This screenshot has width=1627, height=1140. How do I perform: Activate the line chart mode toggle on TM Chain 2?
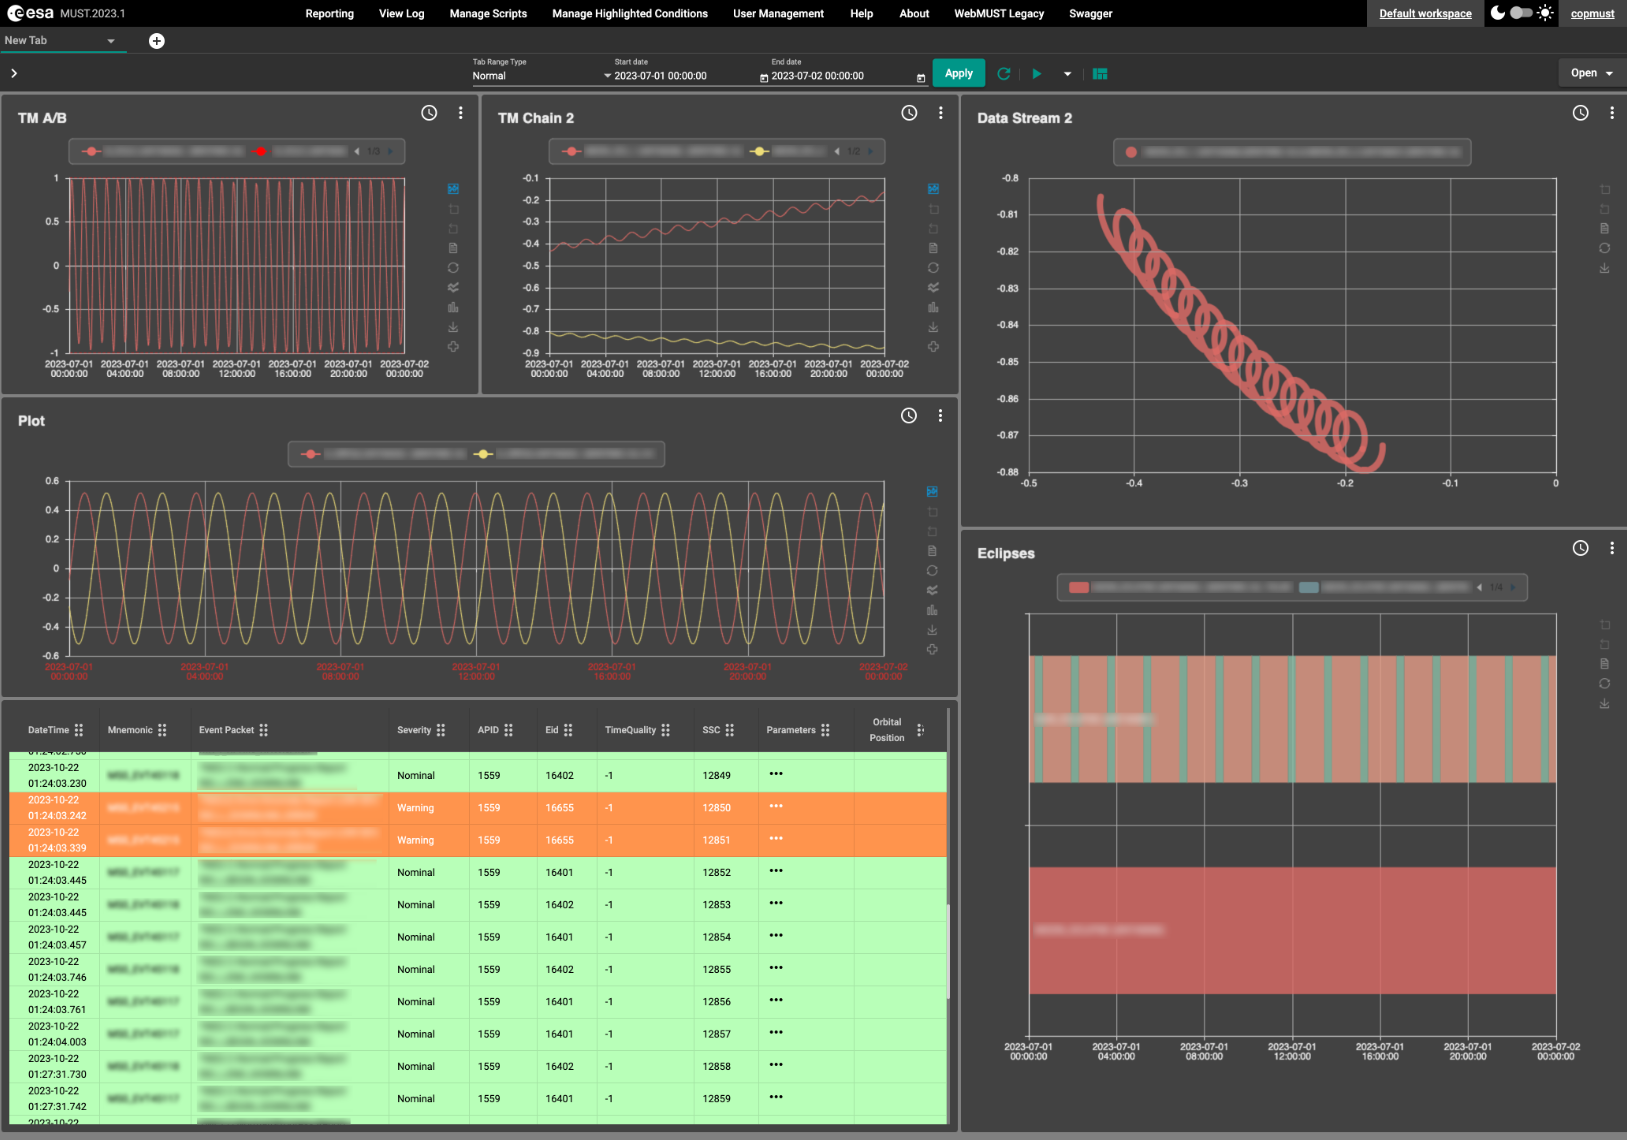[x=933, y=188]
